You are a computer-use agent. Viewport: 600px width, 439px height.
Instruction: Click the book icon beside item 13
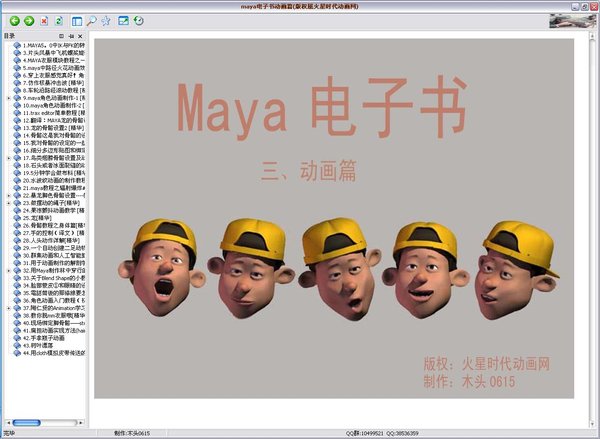(17, 128)
